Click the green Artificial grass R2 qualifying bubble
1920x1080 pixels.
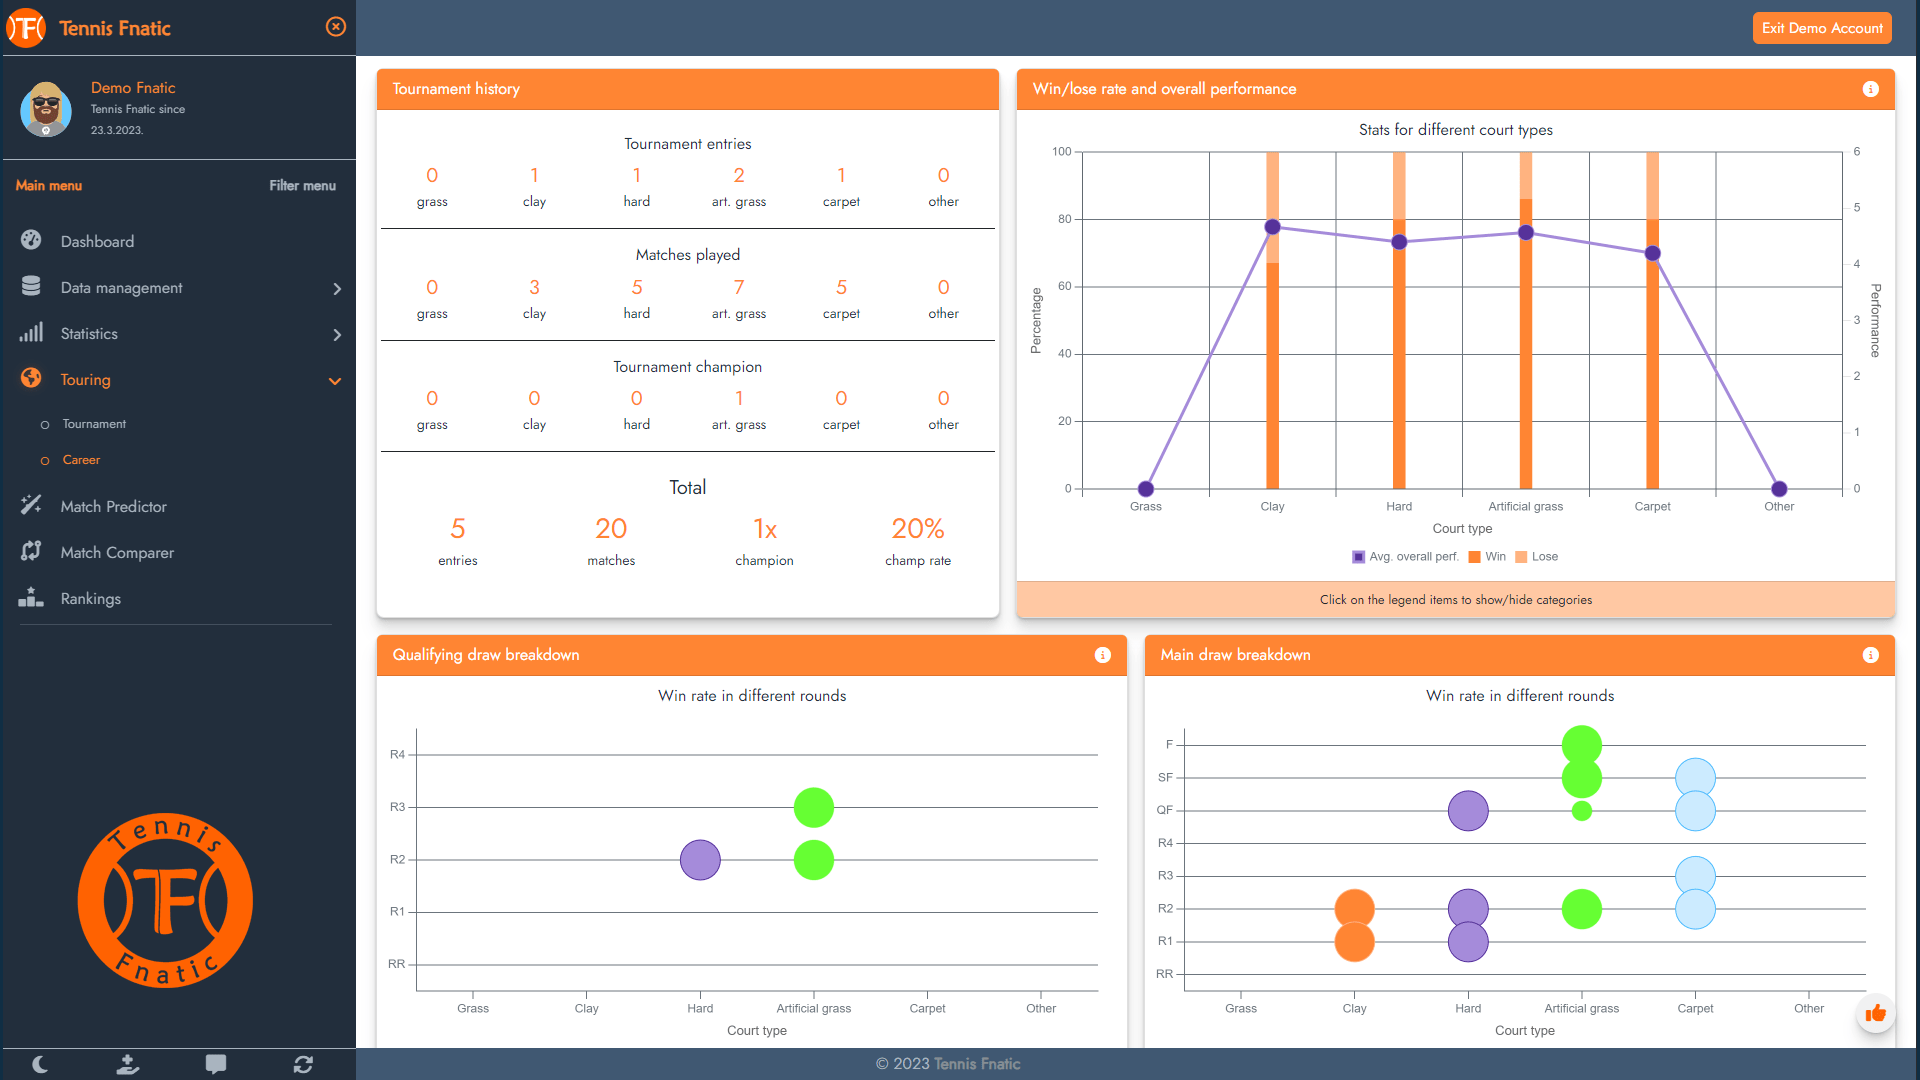(x=814, y=860)
